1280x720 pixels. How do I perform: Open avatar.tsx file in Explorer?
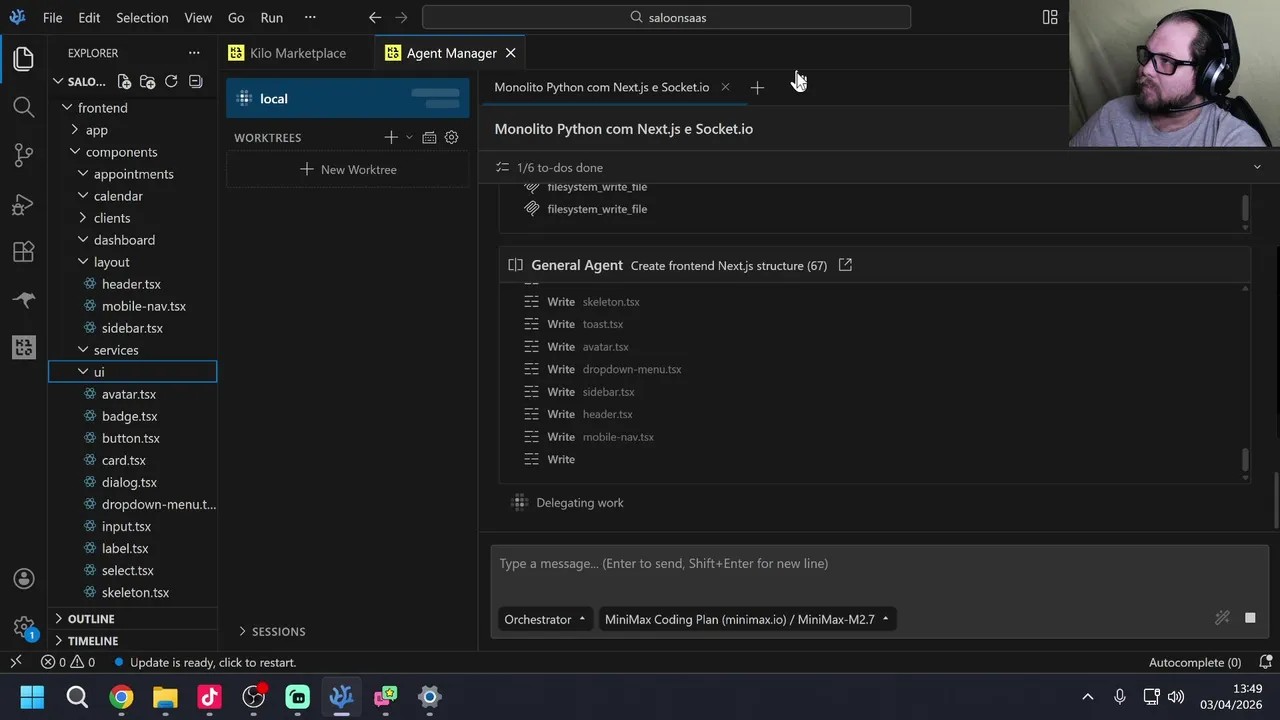[128, 394]
